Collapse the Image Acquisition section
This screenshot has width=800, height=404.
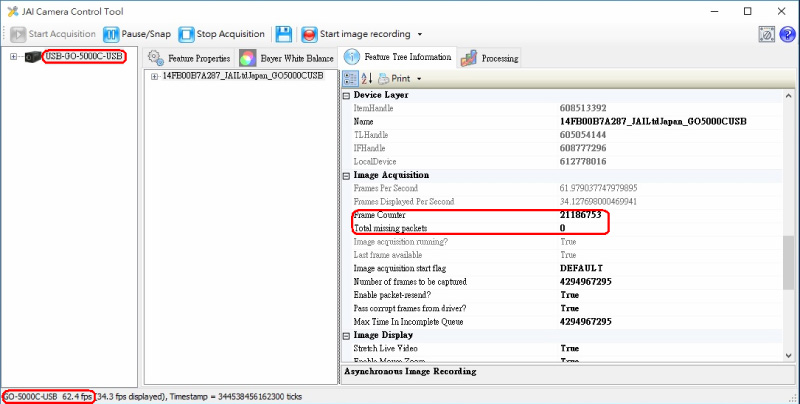(x=347, y=175)
